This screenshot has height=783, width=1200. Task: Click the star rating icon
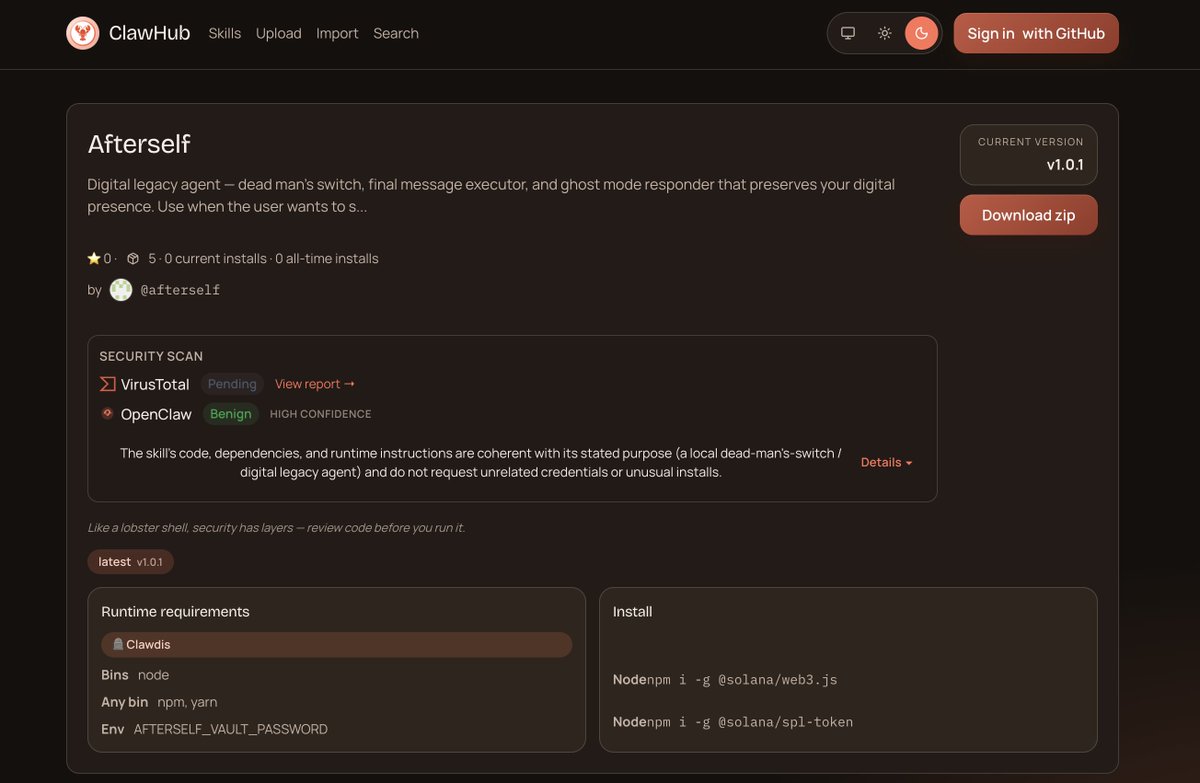pyautogui.click(x=94, y=258)
